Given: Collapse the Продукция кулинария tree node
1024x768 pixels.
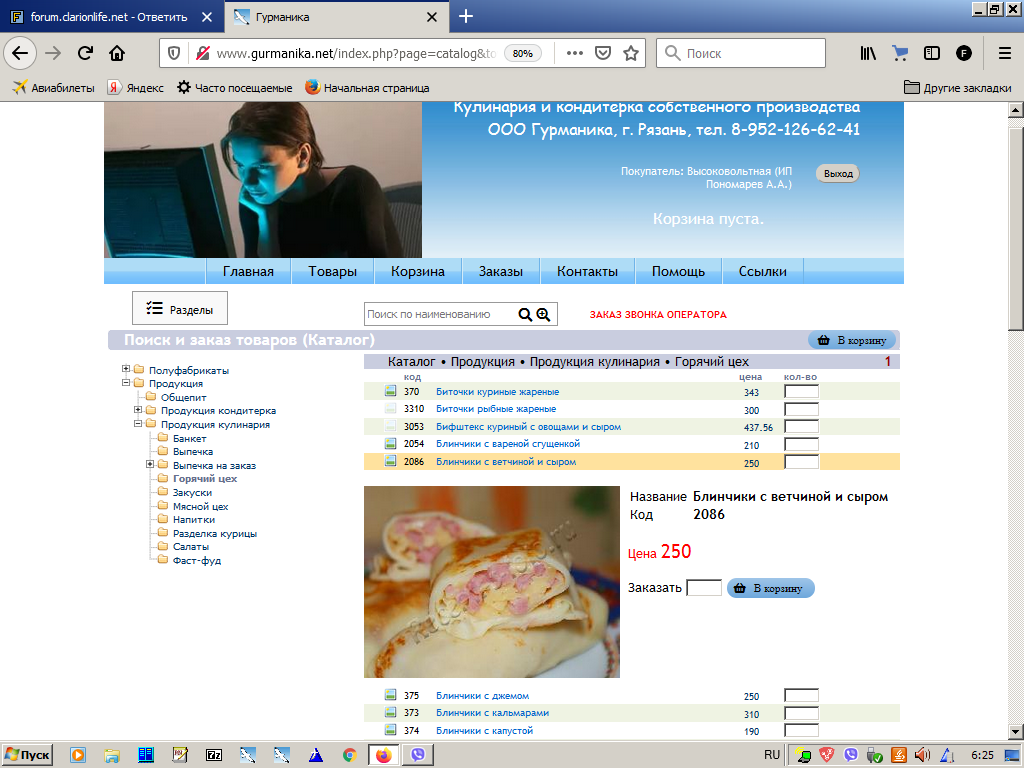Looking at the screenshot, I should pos(138,424).
